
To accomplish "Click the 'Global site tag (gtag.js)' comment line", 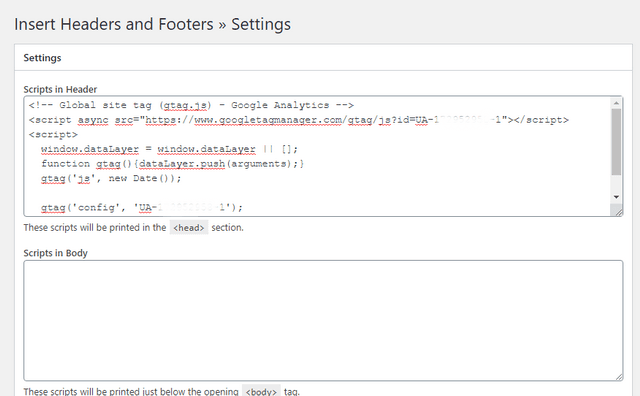I will [x=191, y=105].
